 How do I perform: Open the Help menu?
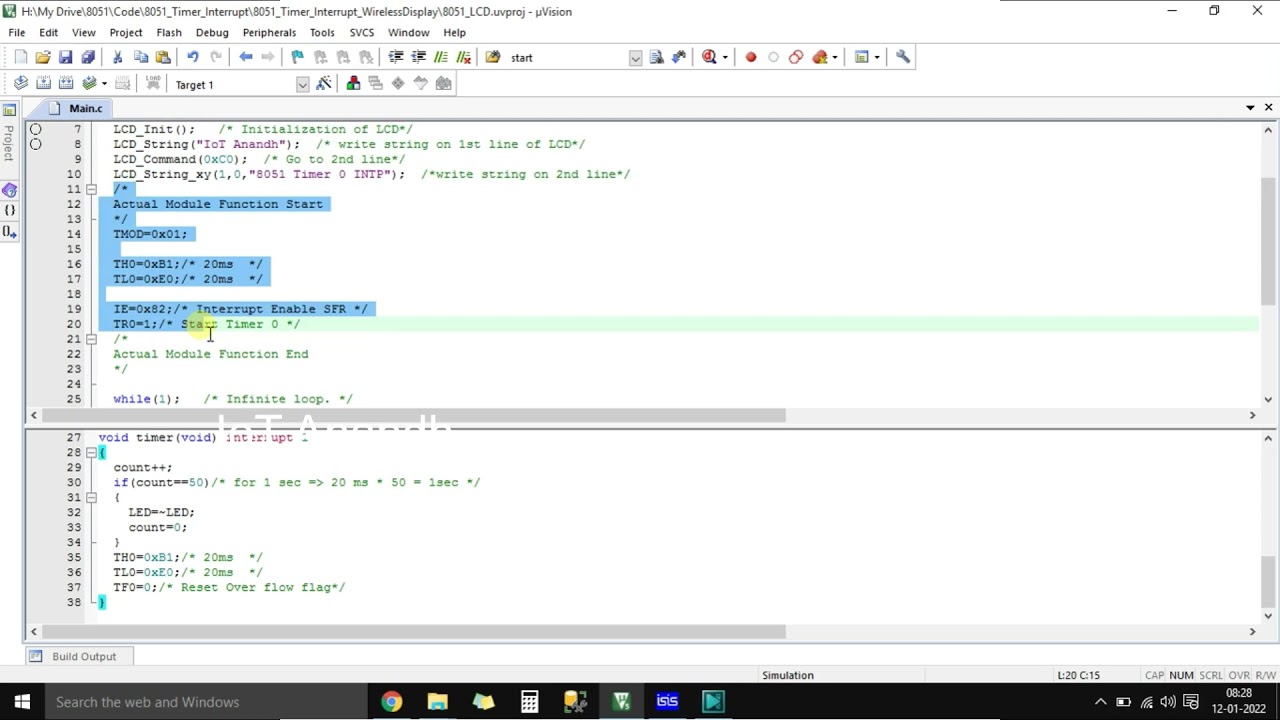[454, 32]
